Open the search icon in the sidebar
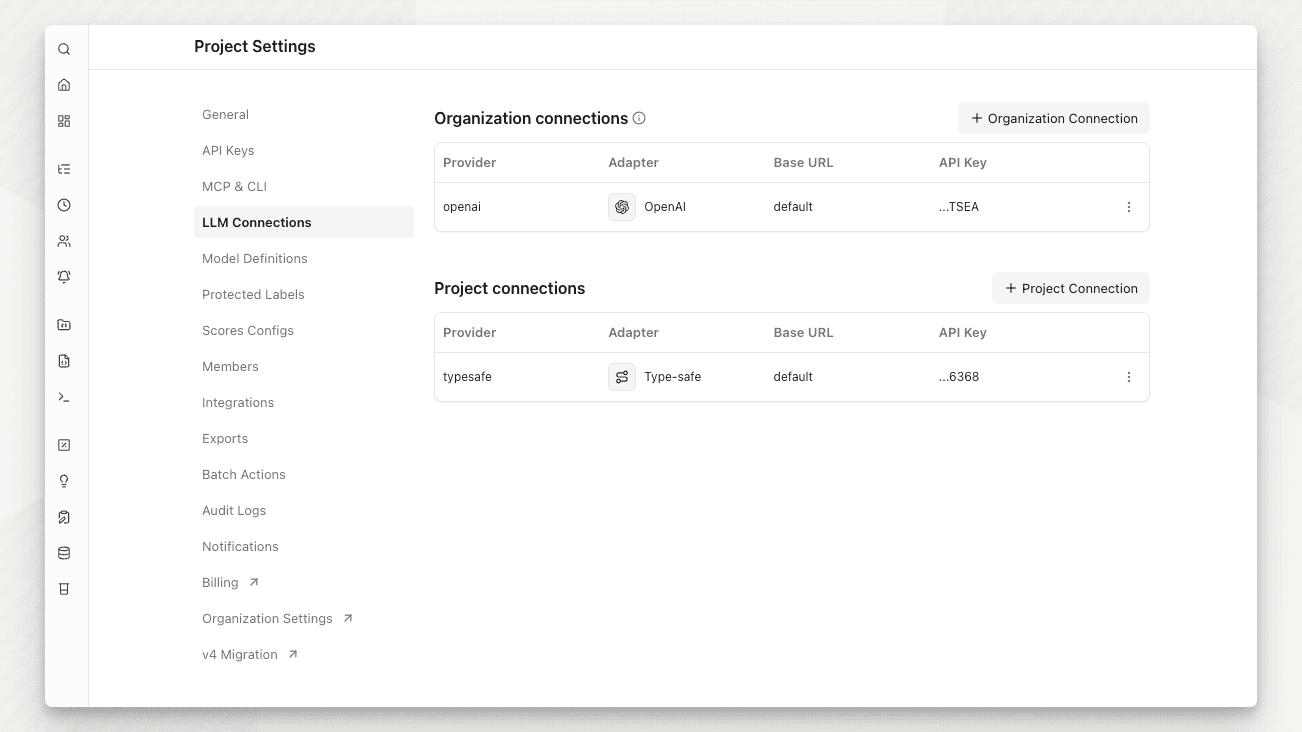Screen dimensions: 1302x732 pyautogui.click(x=64, y=49)
